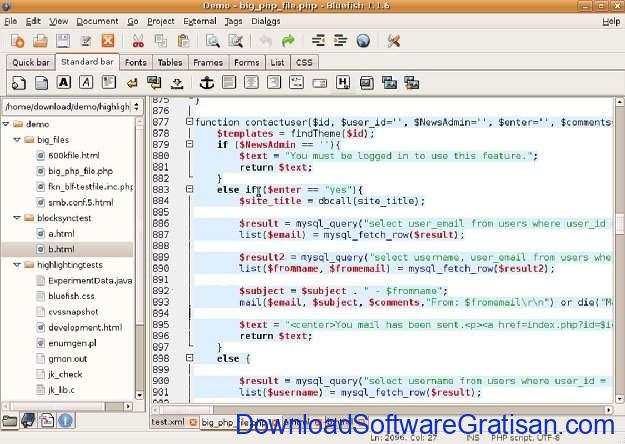Image resolution: width=625 pixels, height=444 pixels.
Task: Collapse the demo folder in the tree
Action: click(x=6, y=124)
